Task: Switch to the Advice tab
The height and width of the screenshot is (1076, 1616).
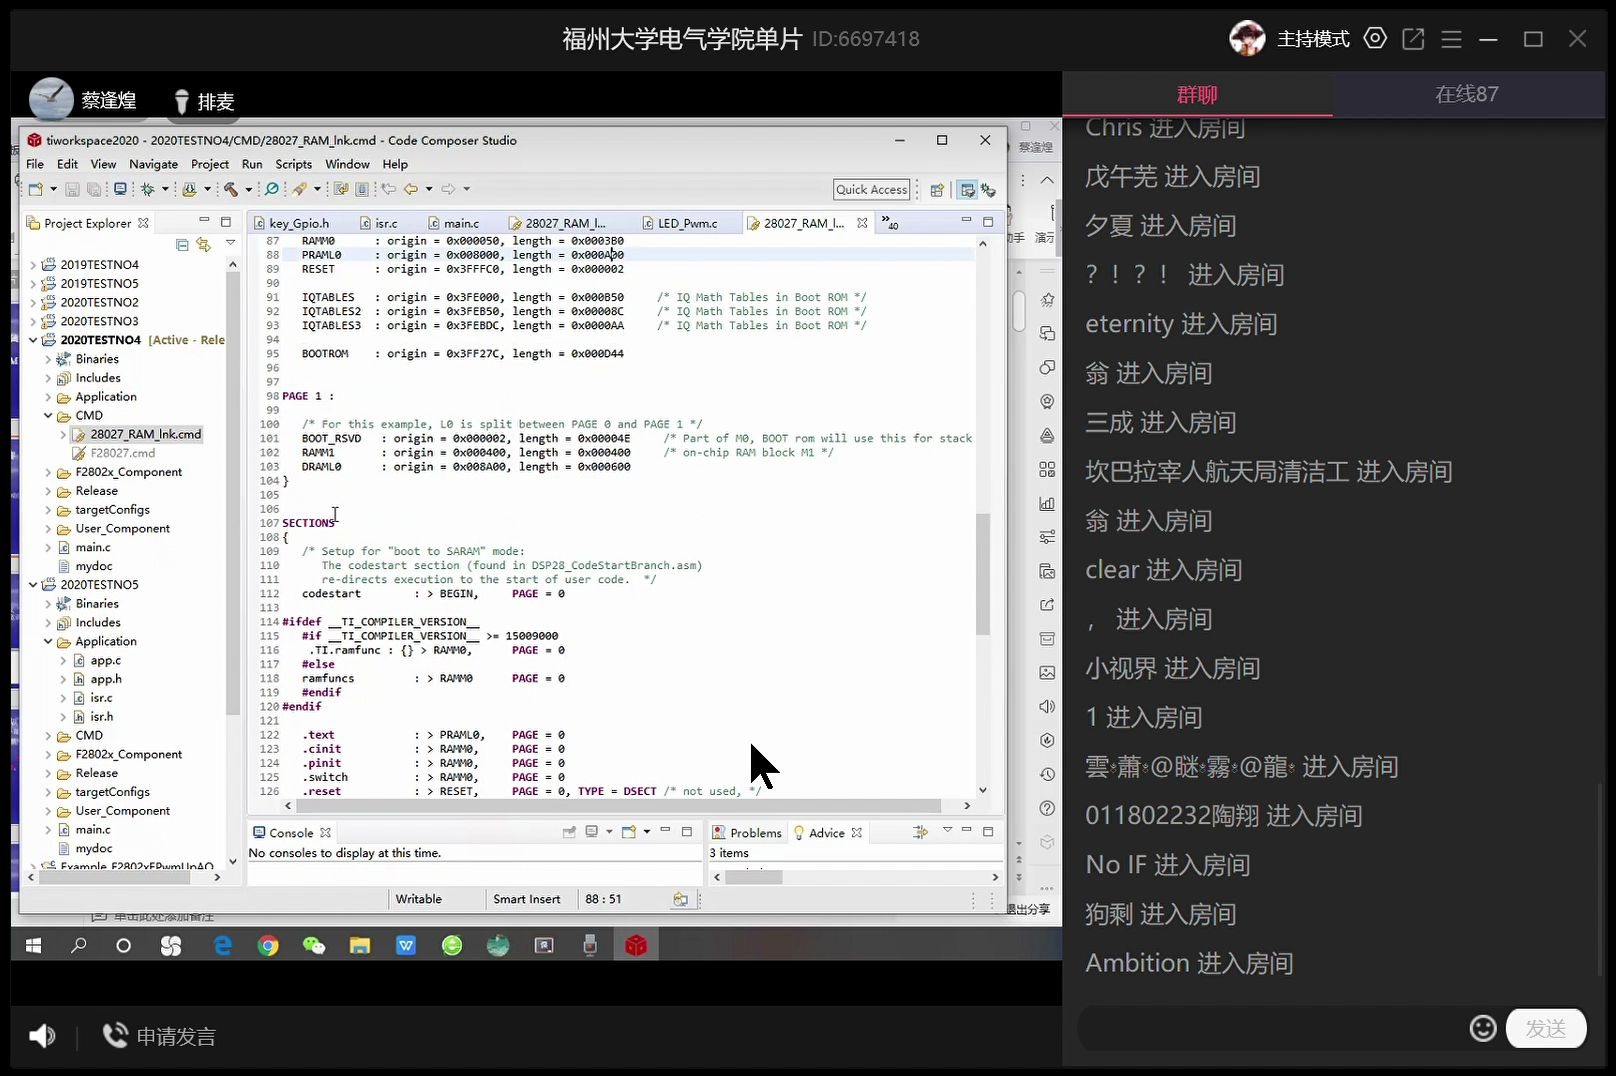Action: coord(825,832)
